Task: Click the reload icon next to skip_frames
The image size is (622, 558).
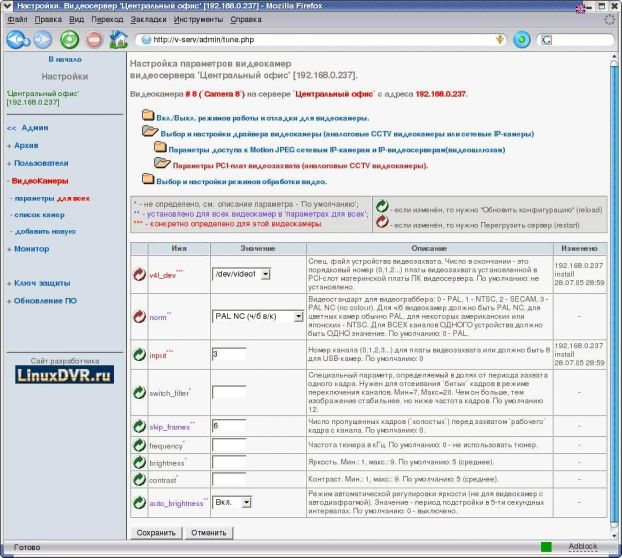Action: coord(139,426)
